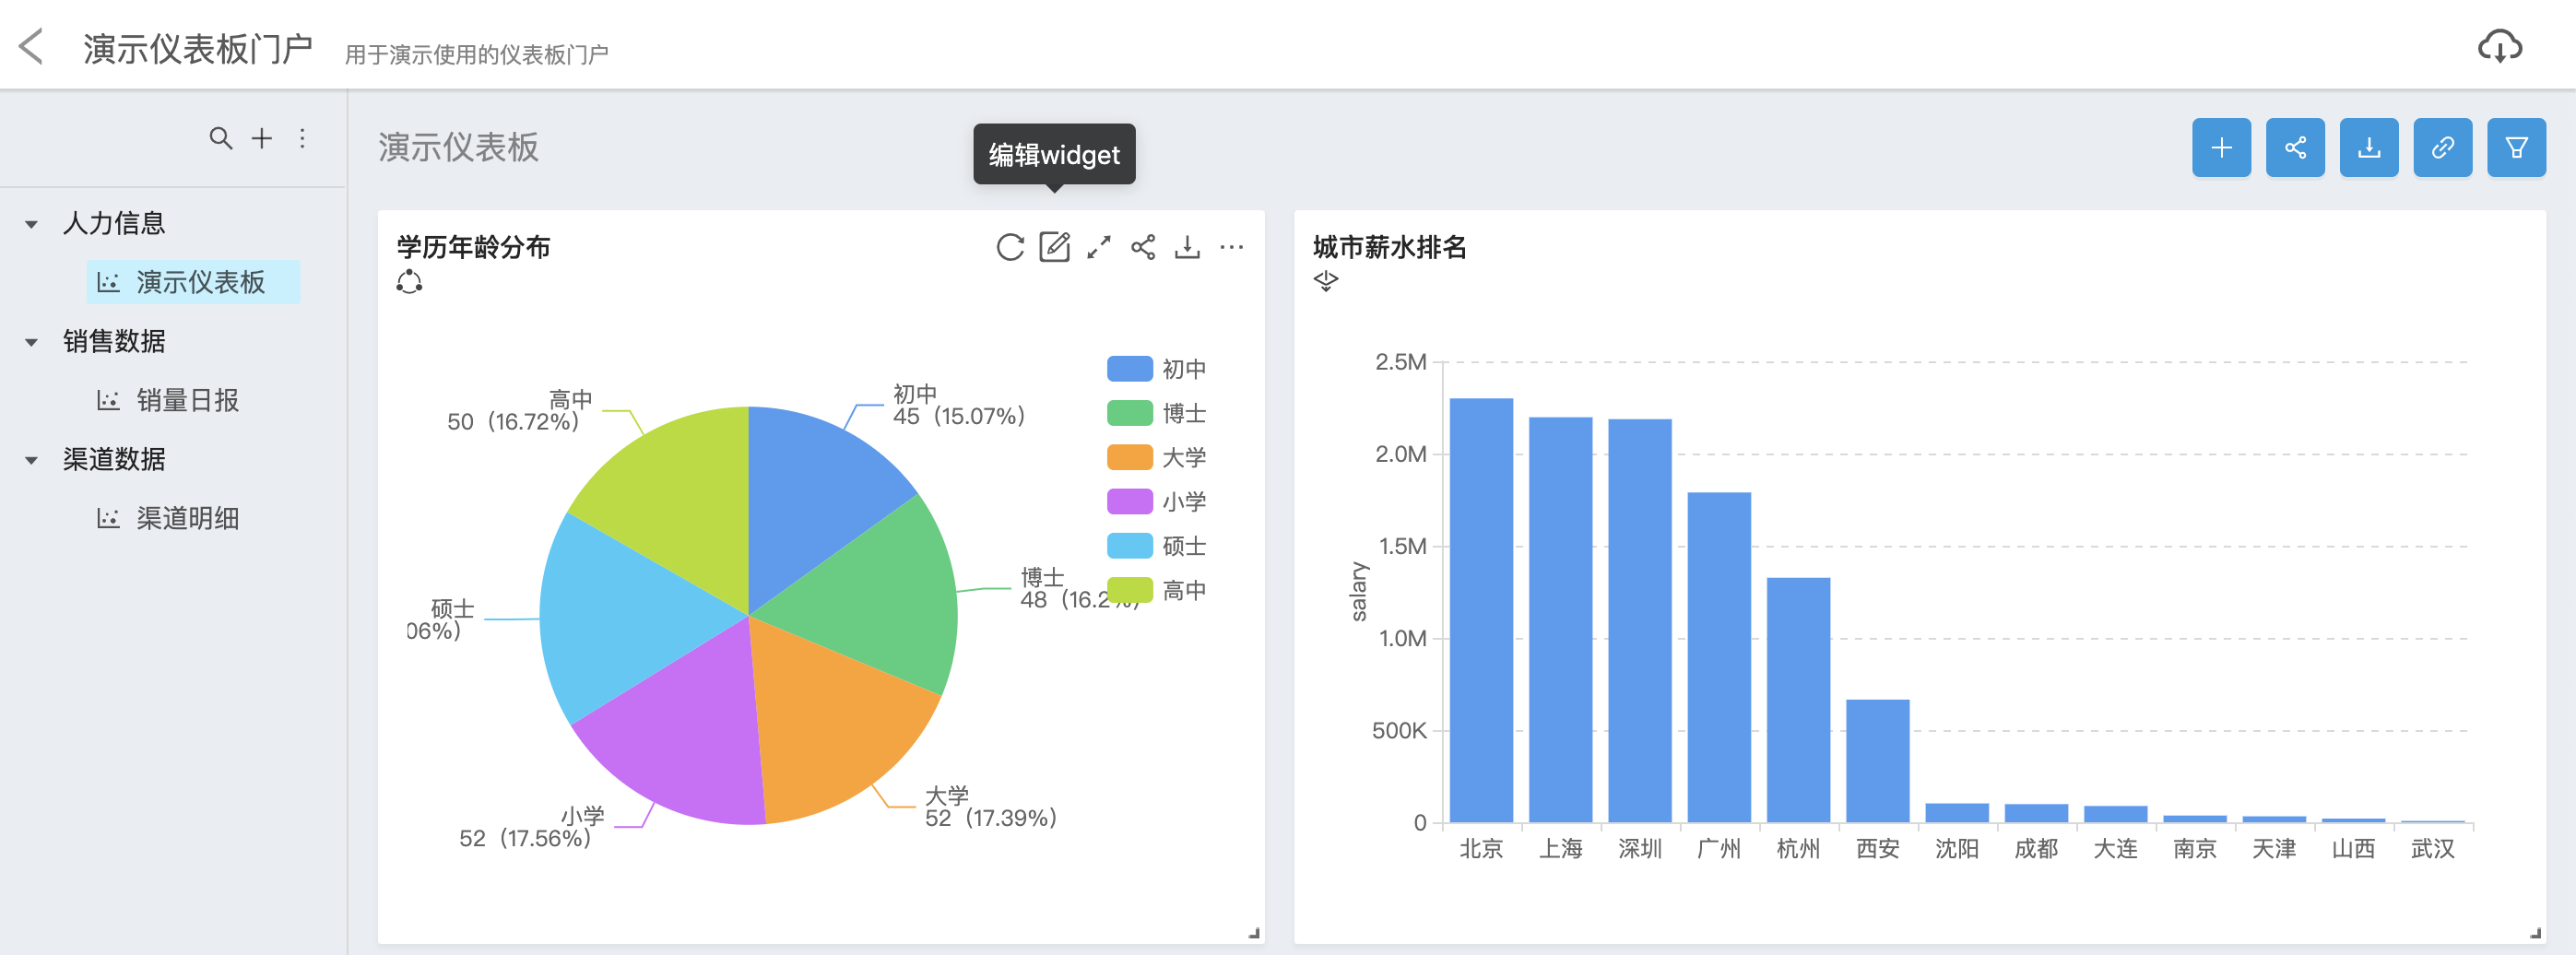The image size is (2576, 955).
Task: Open the 渠道明细 dashboard
Action: 187,519
